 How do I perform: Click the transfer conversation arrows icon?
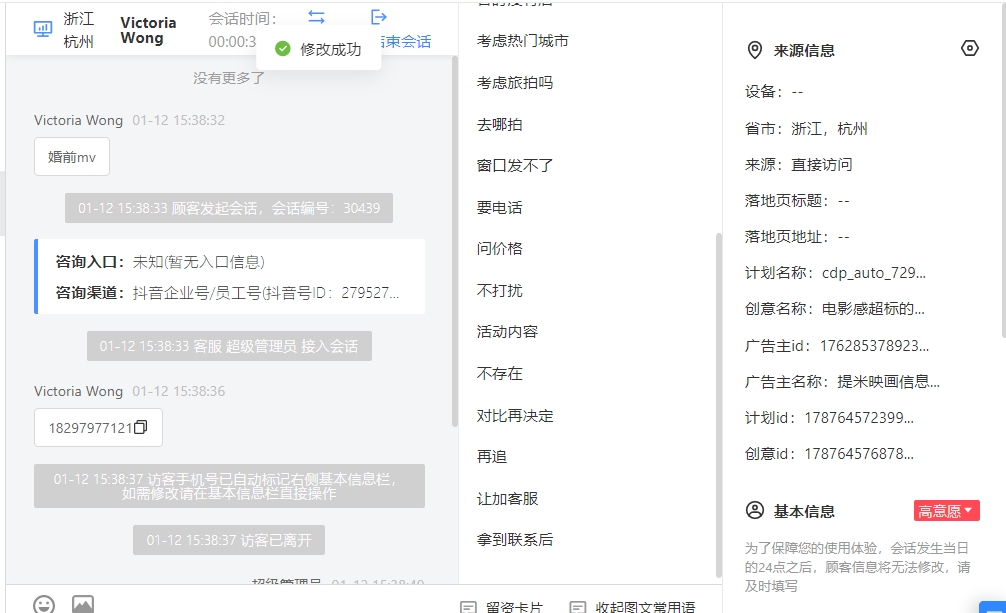(316, 17)
